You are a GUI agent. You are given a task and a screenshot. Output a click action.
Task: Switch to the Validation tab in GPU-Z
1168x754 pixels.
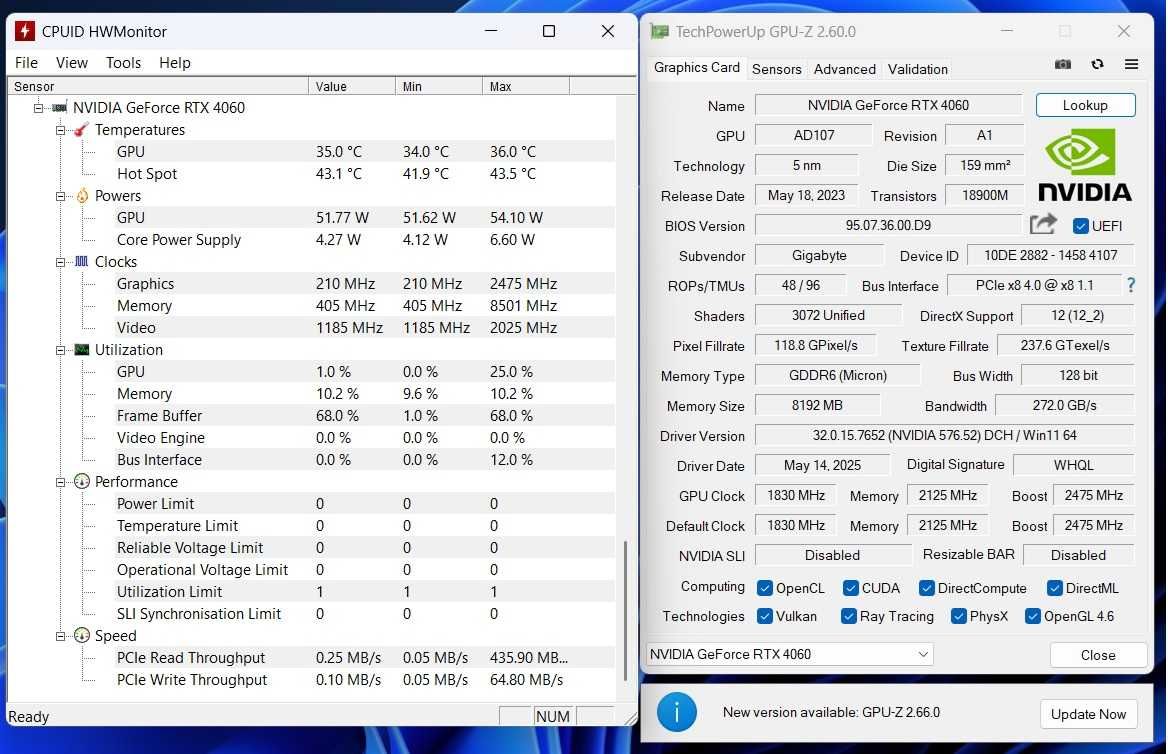tap(917, 69)
